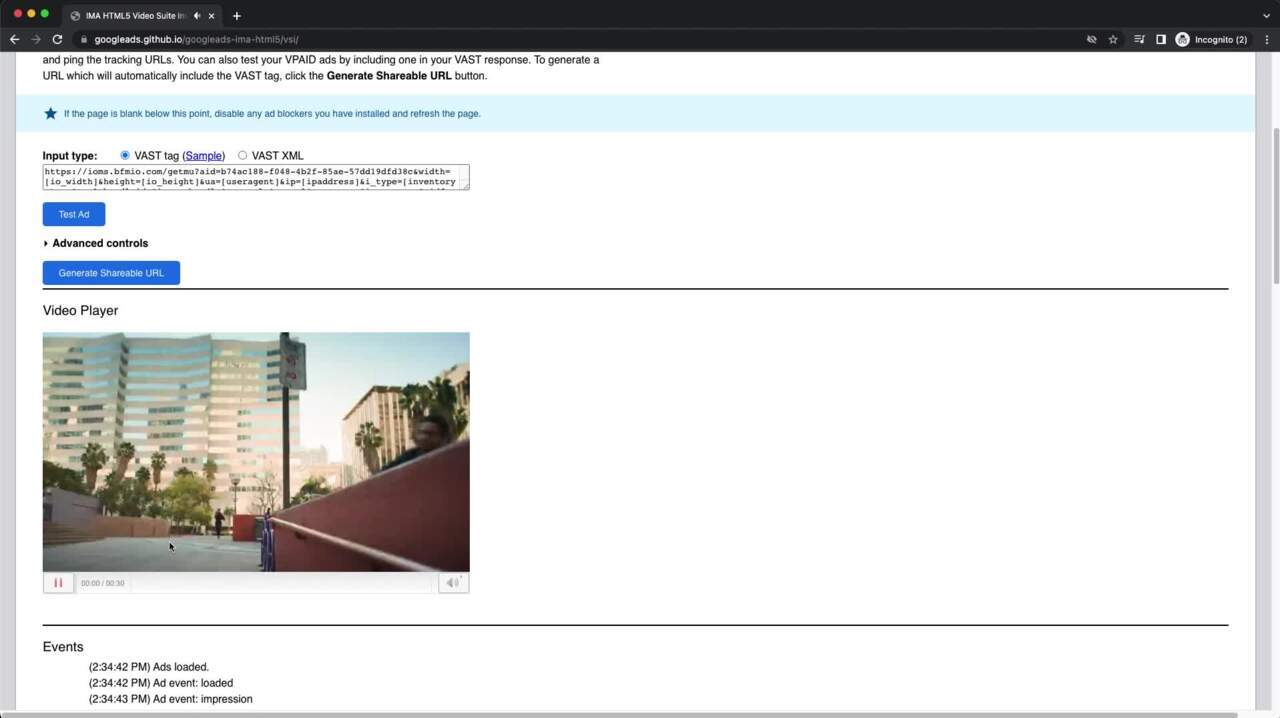This screenshot has height=718, width=1280.
Task: Close the IMA HTML5 Video Suite tab
Action: point(211,16)
